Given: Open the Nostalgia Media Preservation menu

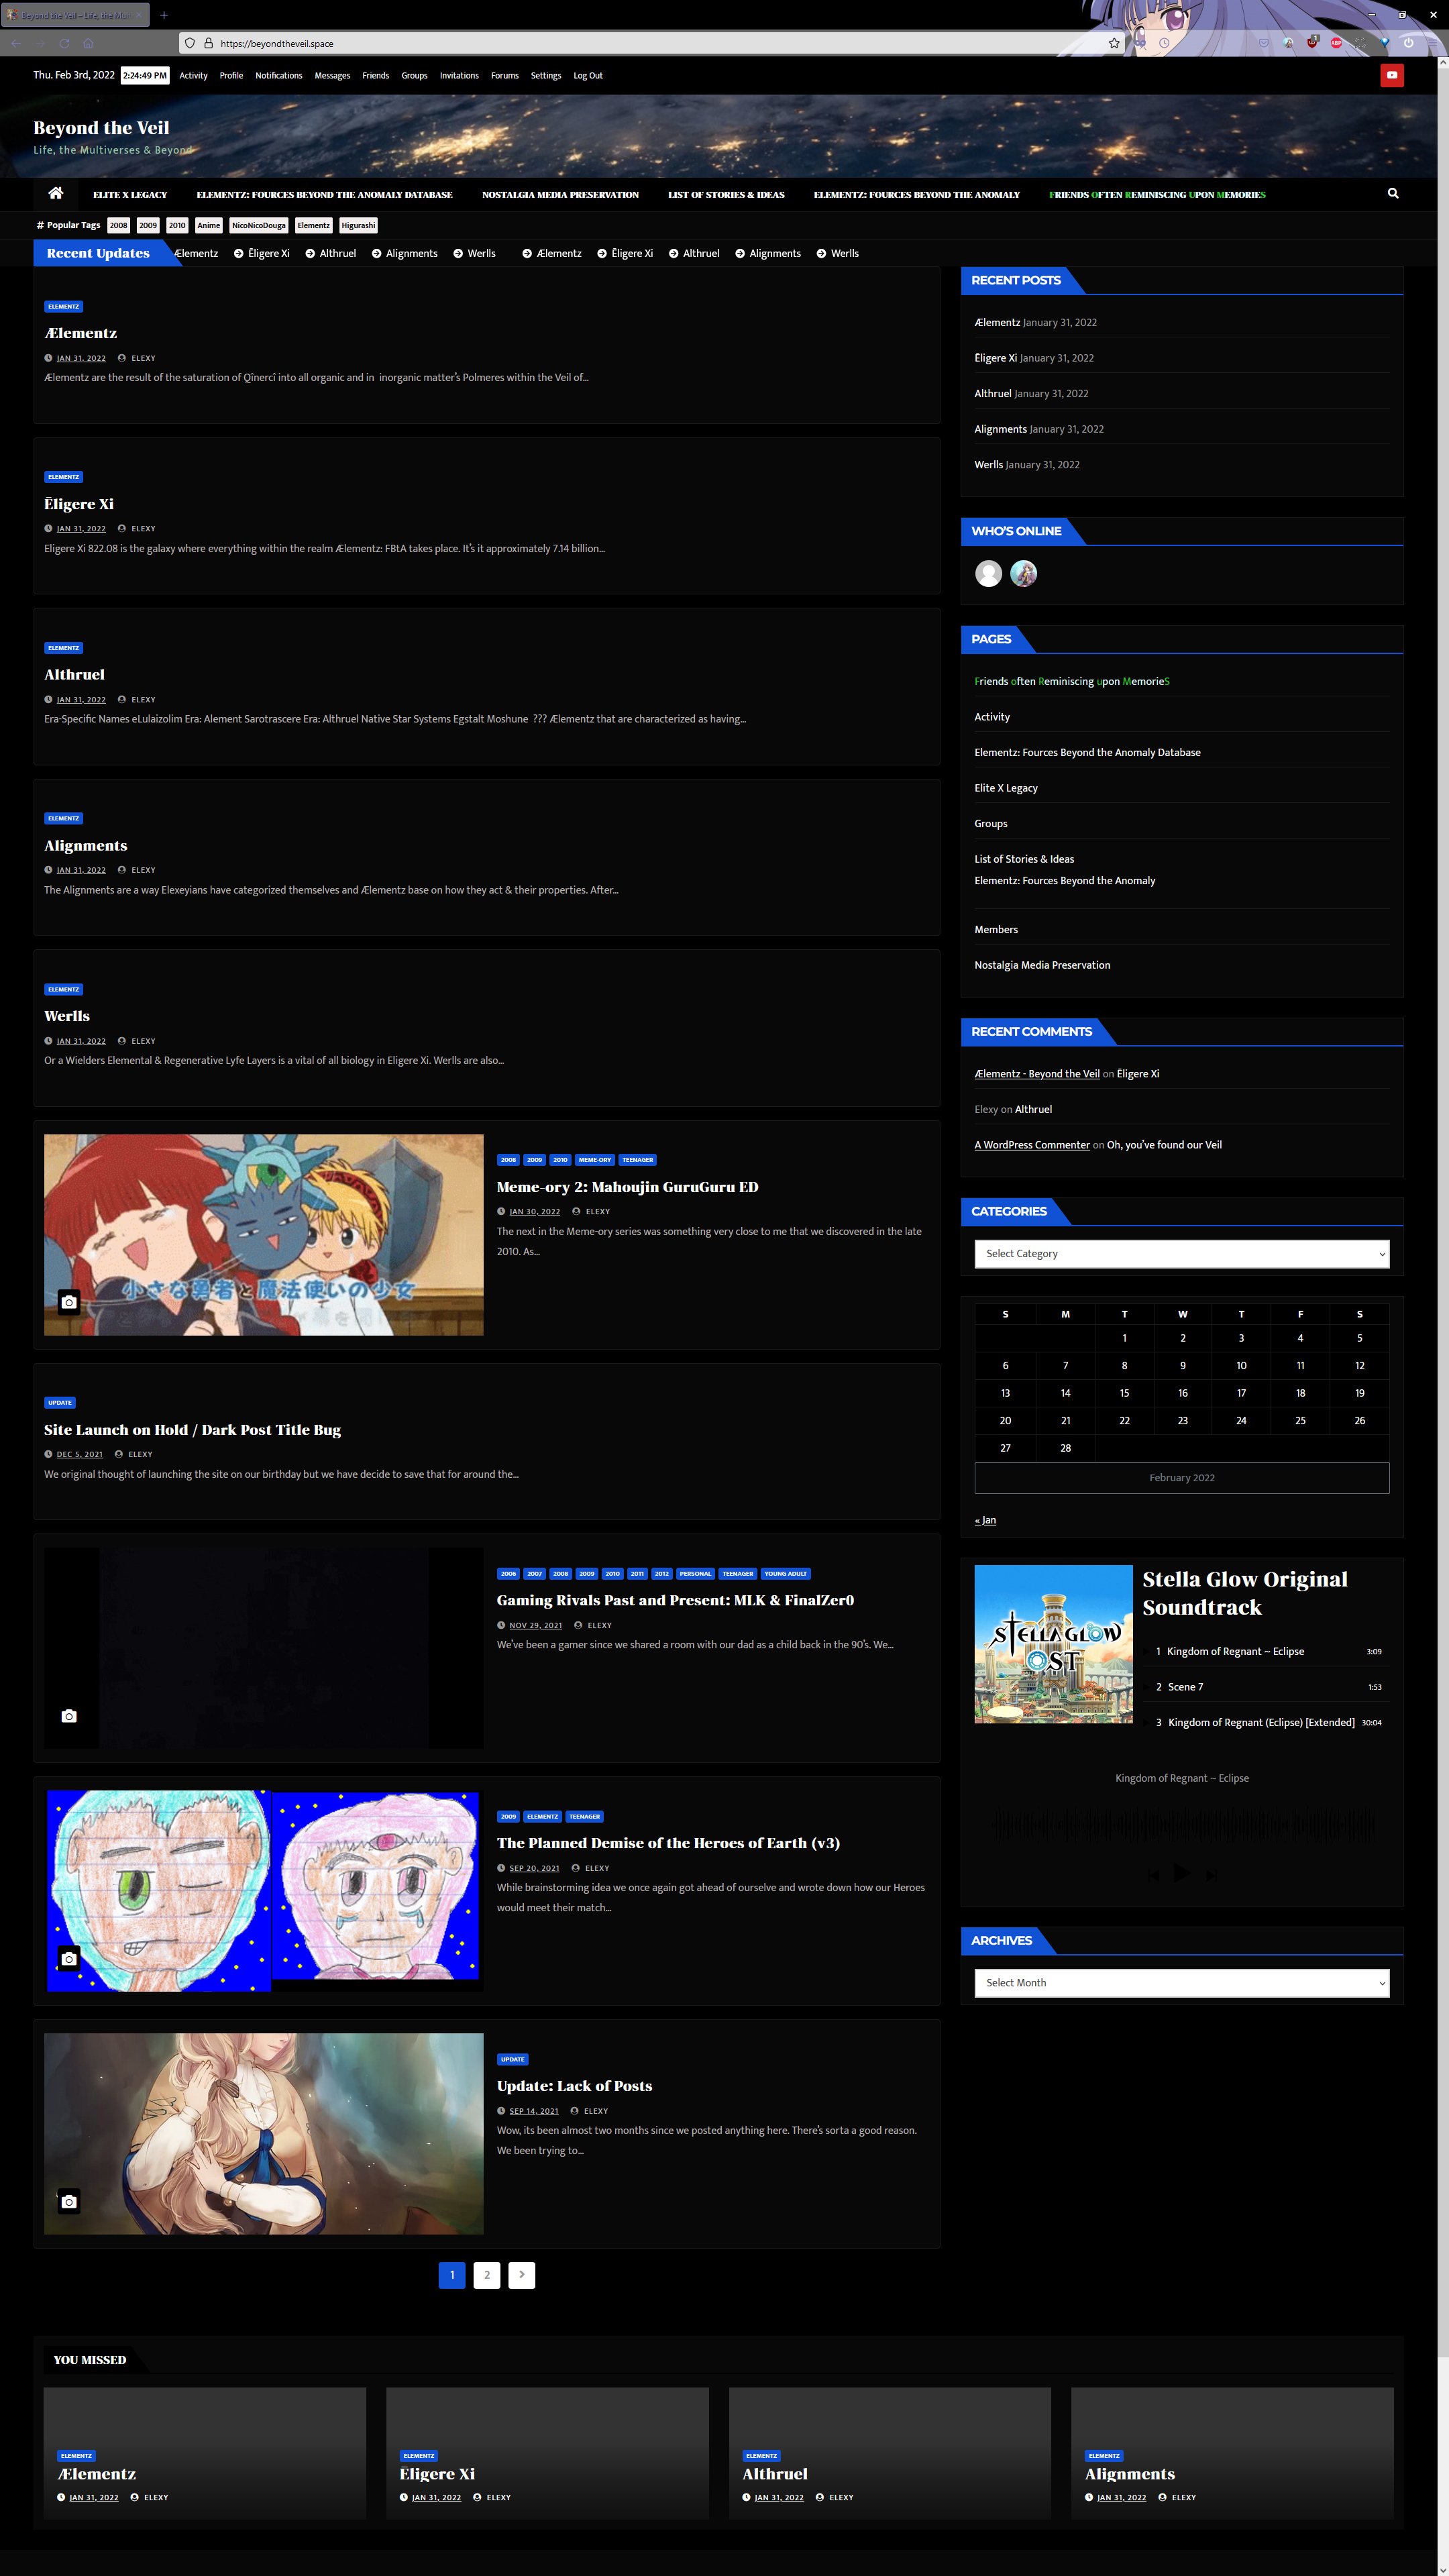Looking at the screenshot, I should click(560, 195).
